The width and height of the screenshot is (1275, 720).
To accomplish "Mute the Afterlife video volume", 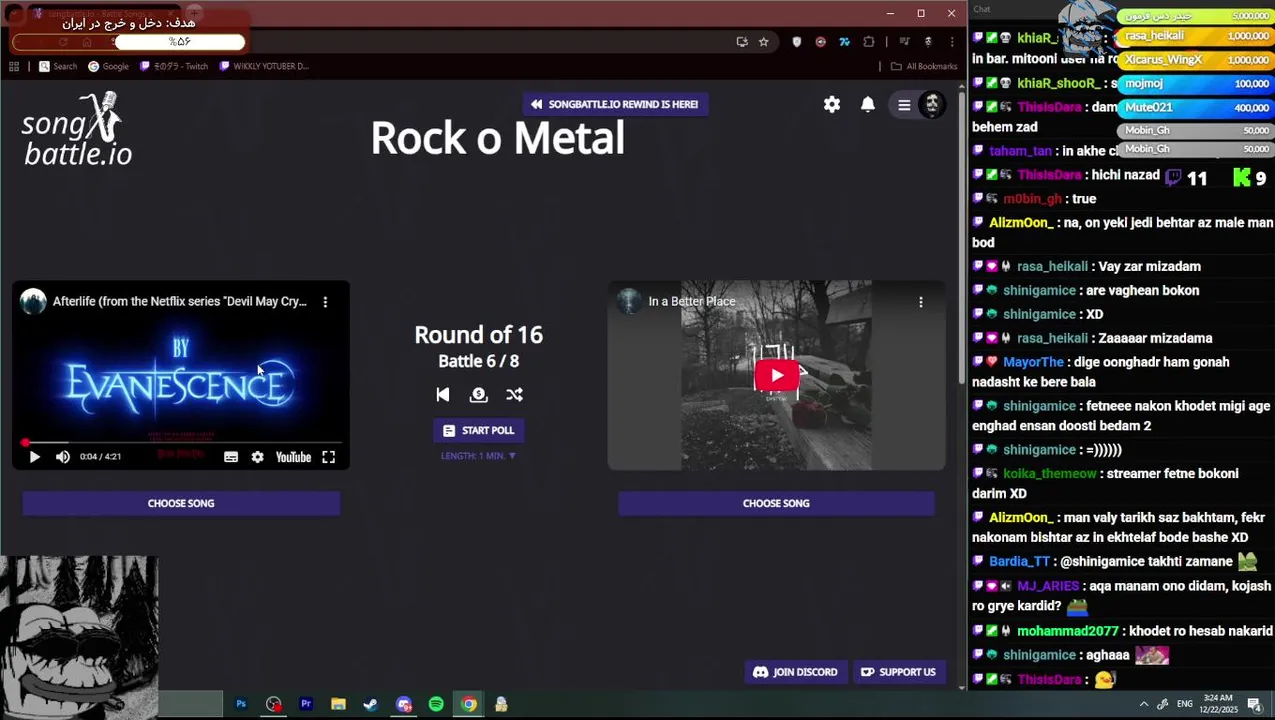I will (x=63, y=457).
